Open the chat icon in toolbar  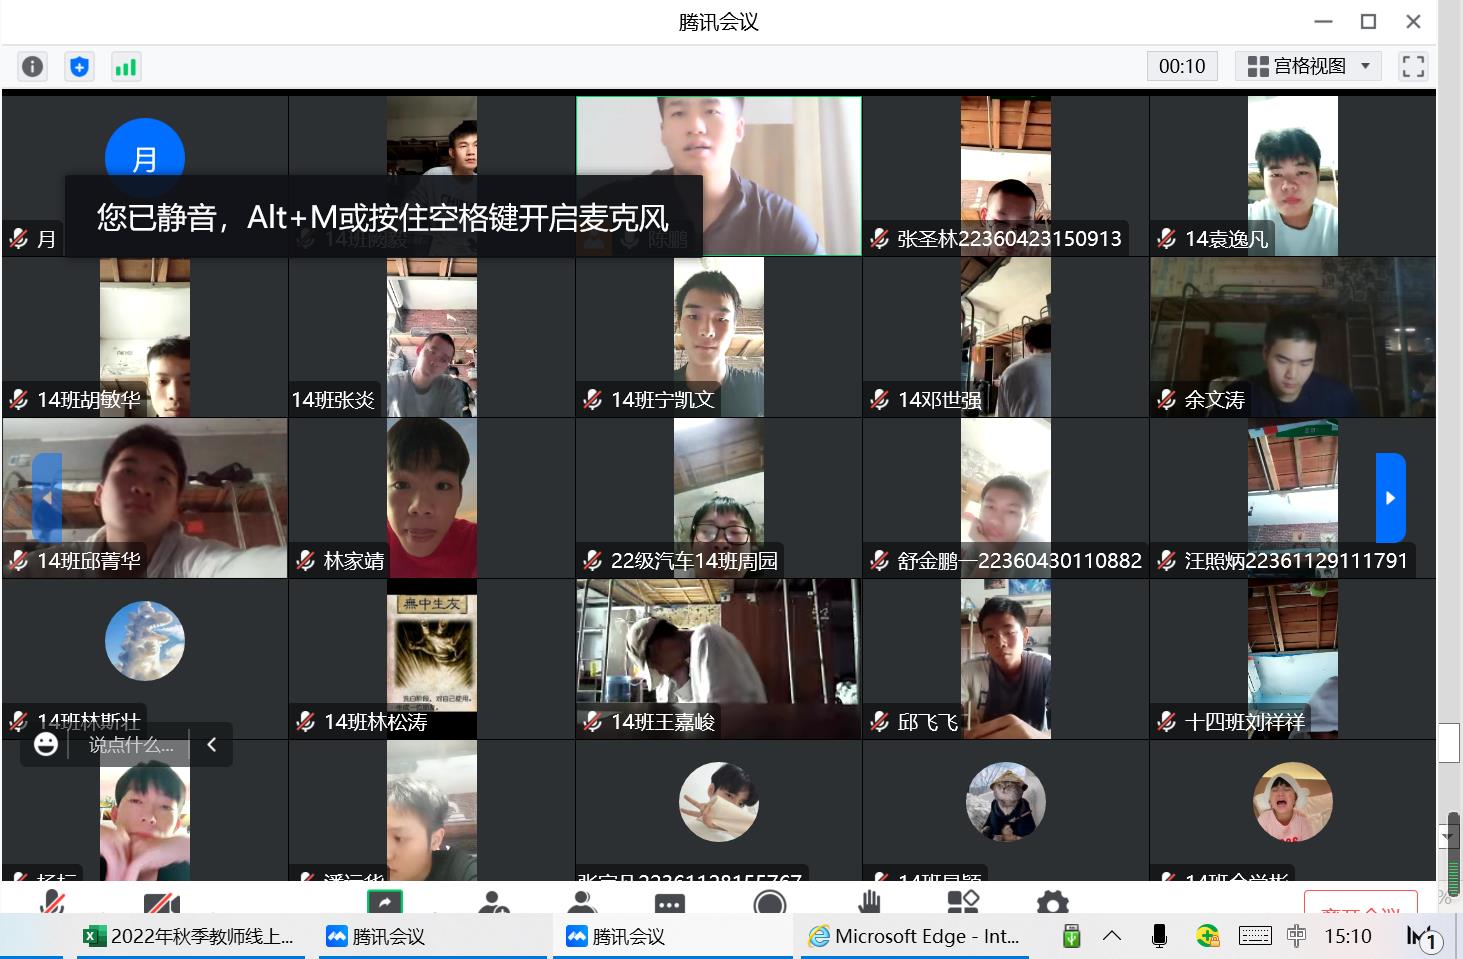(x=669, y=903)
